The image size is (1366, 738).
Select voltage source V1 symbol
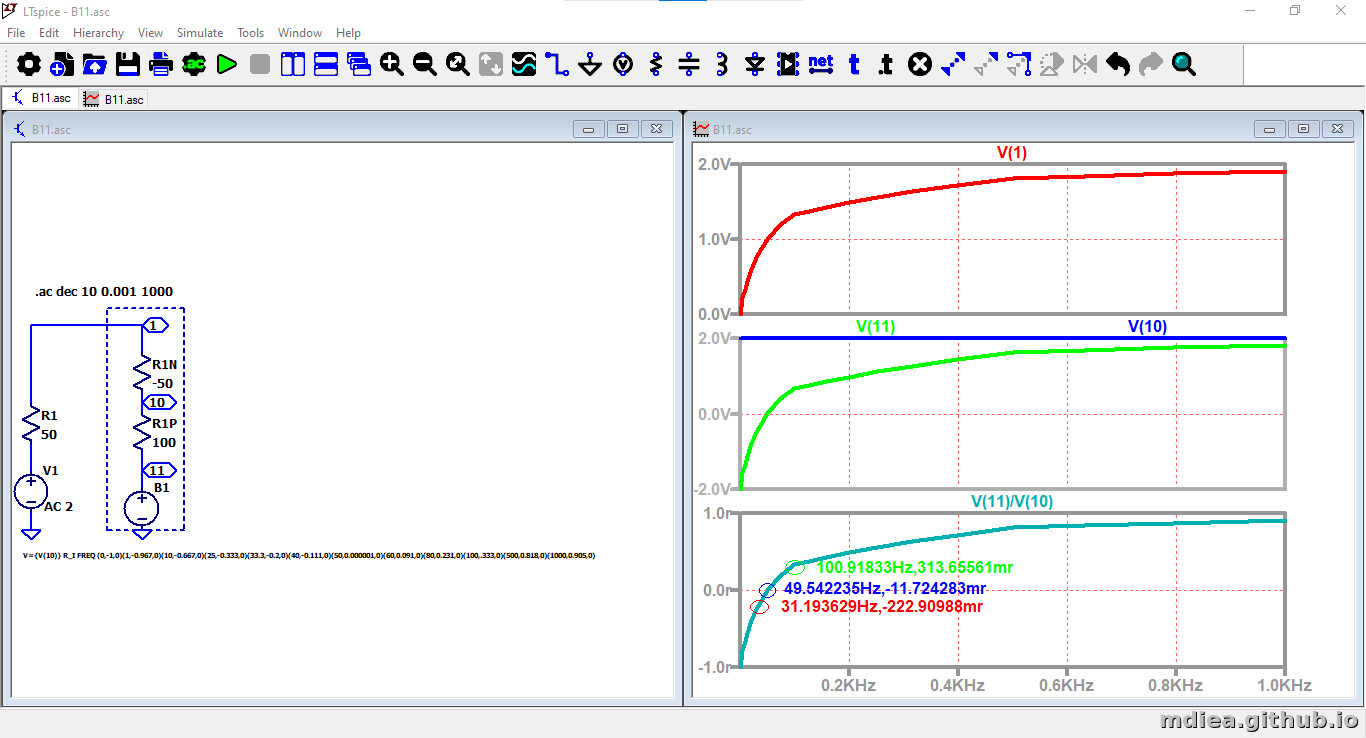31,491
